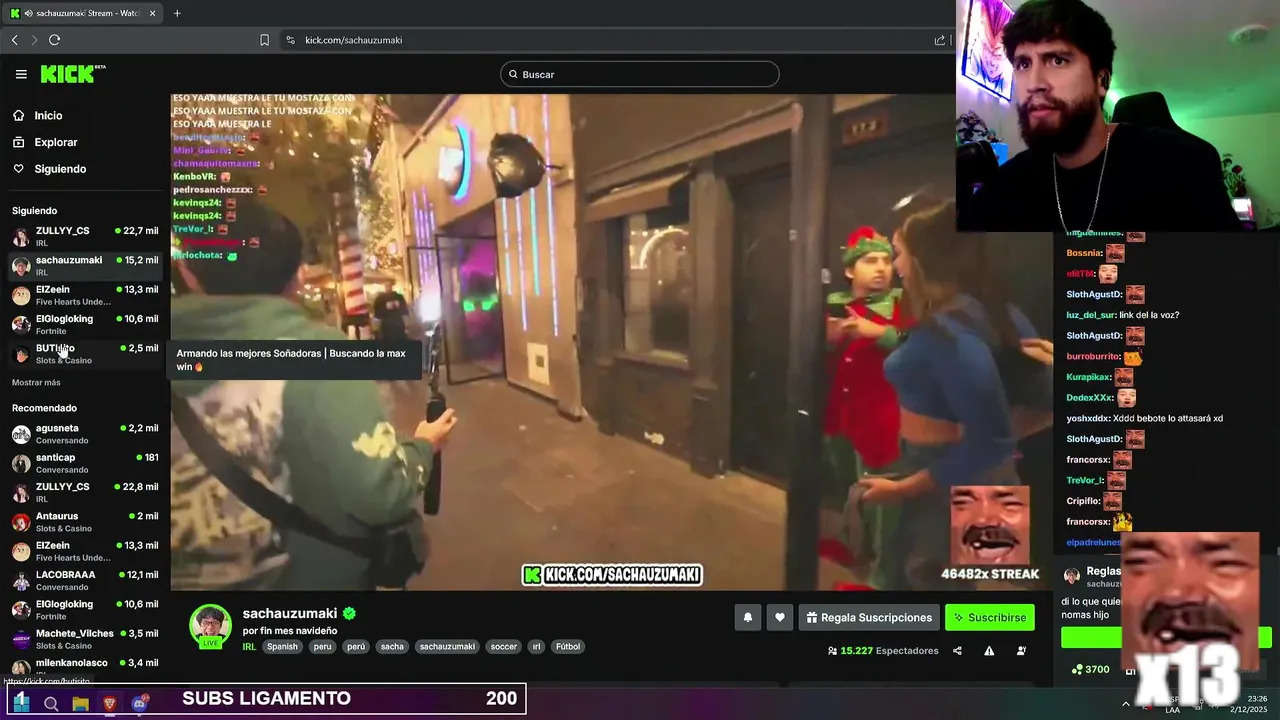The image size is (1280, 720).
Task: Reload the page with refresh icon
Action: 54,40
